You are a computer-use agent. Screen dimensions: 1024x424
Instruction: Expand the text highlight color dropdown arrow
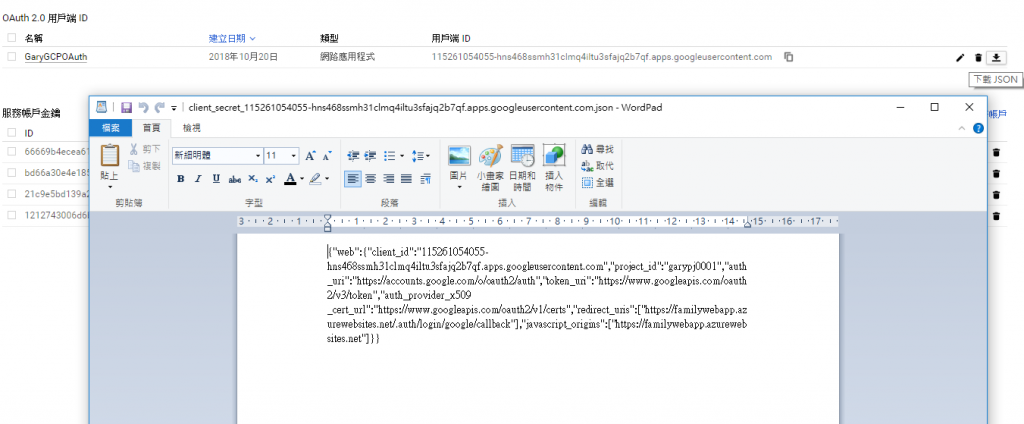pos(327,178)
